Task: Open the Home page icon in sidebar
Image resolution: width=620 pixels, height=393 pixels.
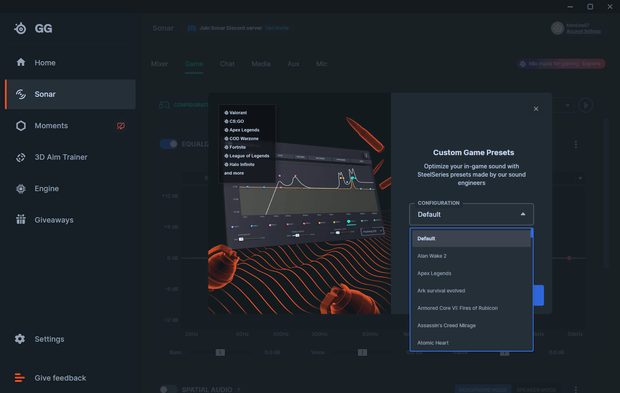Action: click(x=21, y=62)
